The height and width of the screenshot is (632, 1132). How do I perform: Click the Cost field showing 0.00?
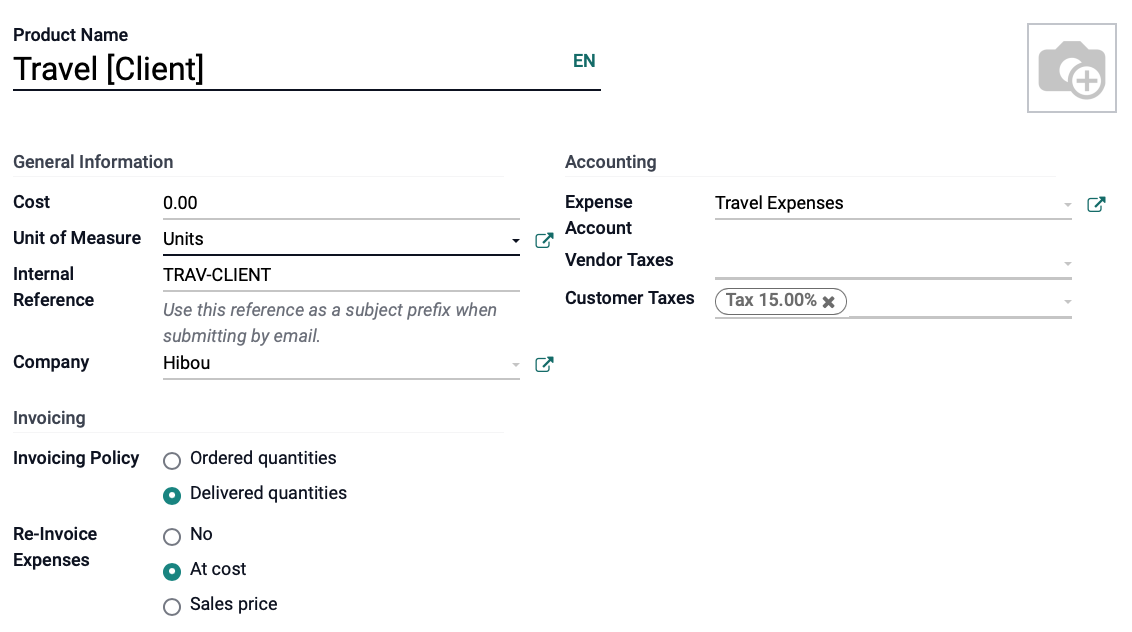pyautogui.click(x=341, y=203)
